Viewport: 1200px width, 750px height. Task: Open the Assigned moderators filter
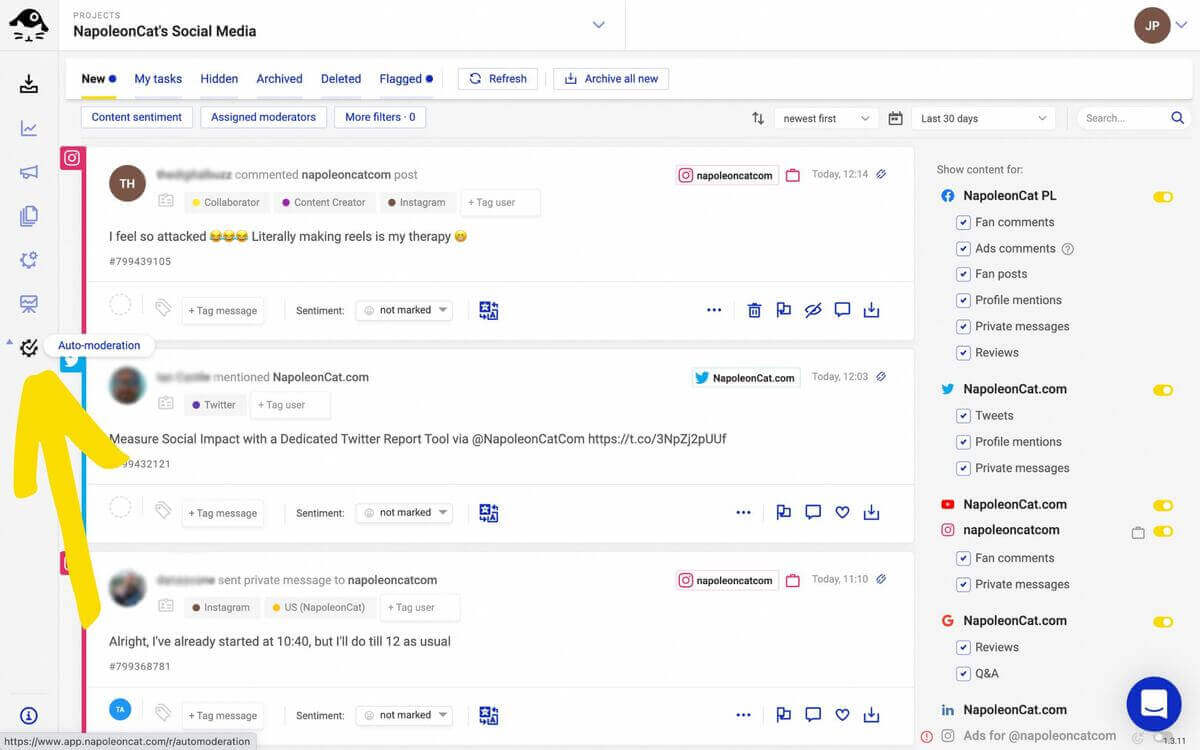pyautogui.click(x=263, y=117)
